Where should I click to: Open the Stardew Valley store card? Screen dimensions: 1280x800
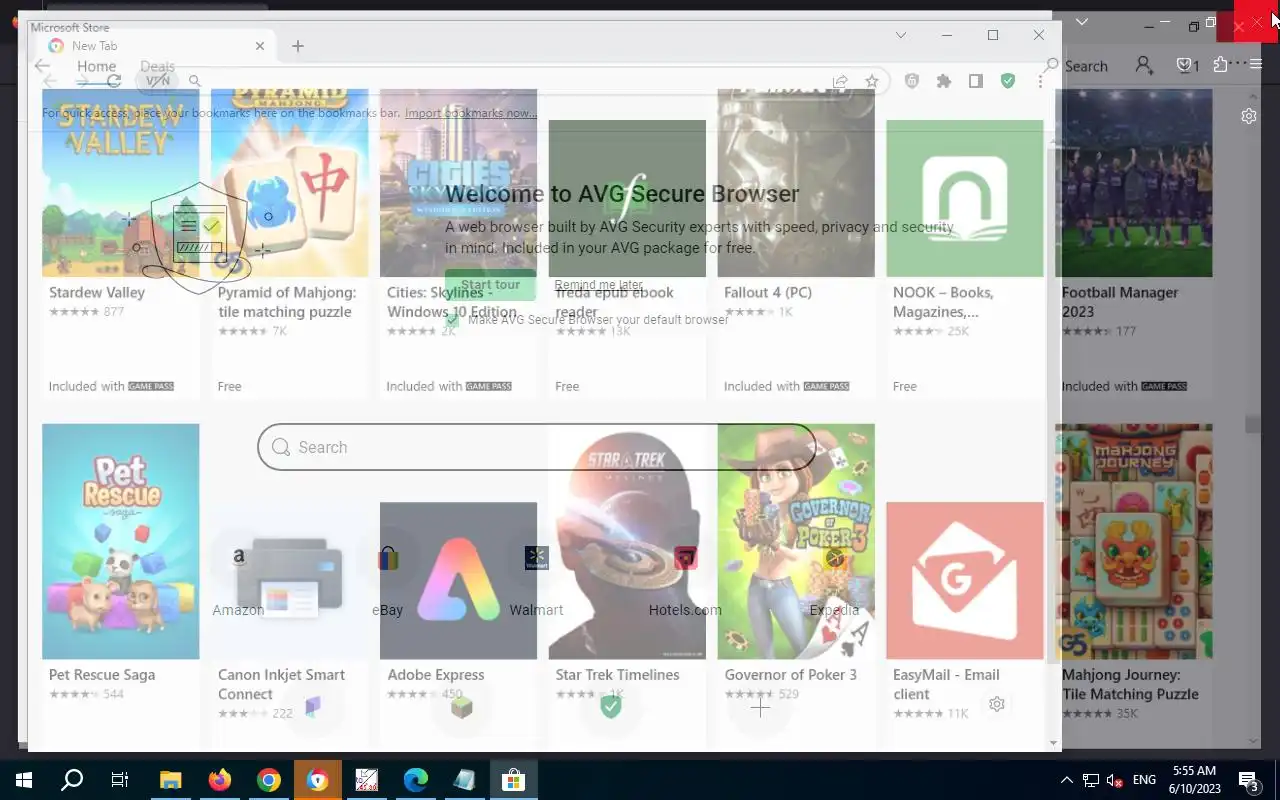click(x=120, y=243)
